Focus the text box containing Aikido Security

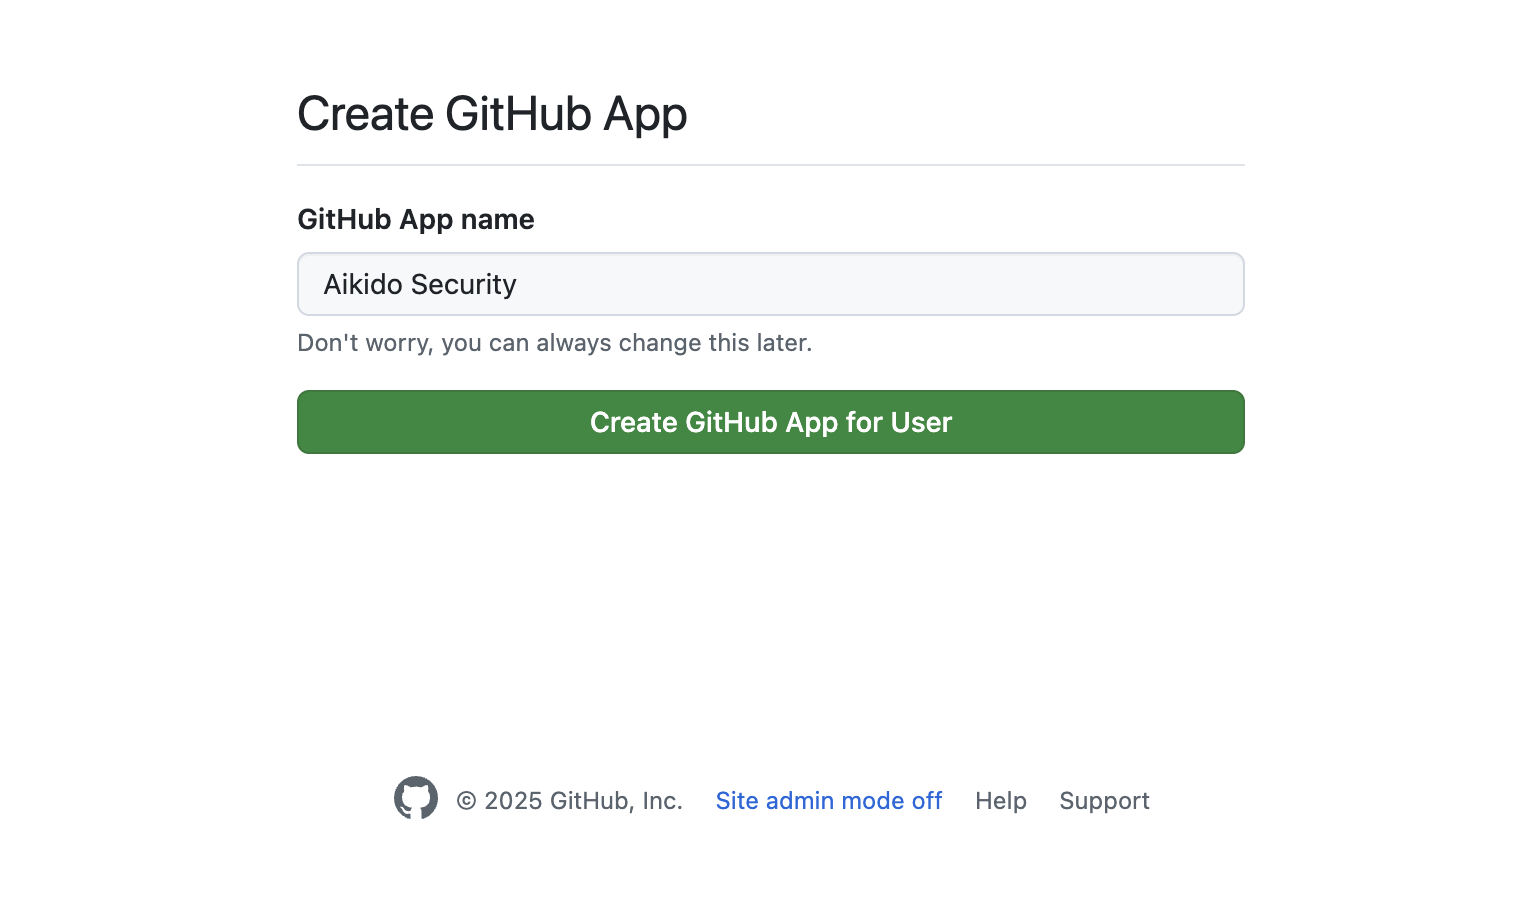pos(770,284)
